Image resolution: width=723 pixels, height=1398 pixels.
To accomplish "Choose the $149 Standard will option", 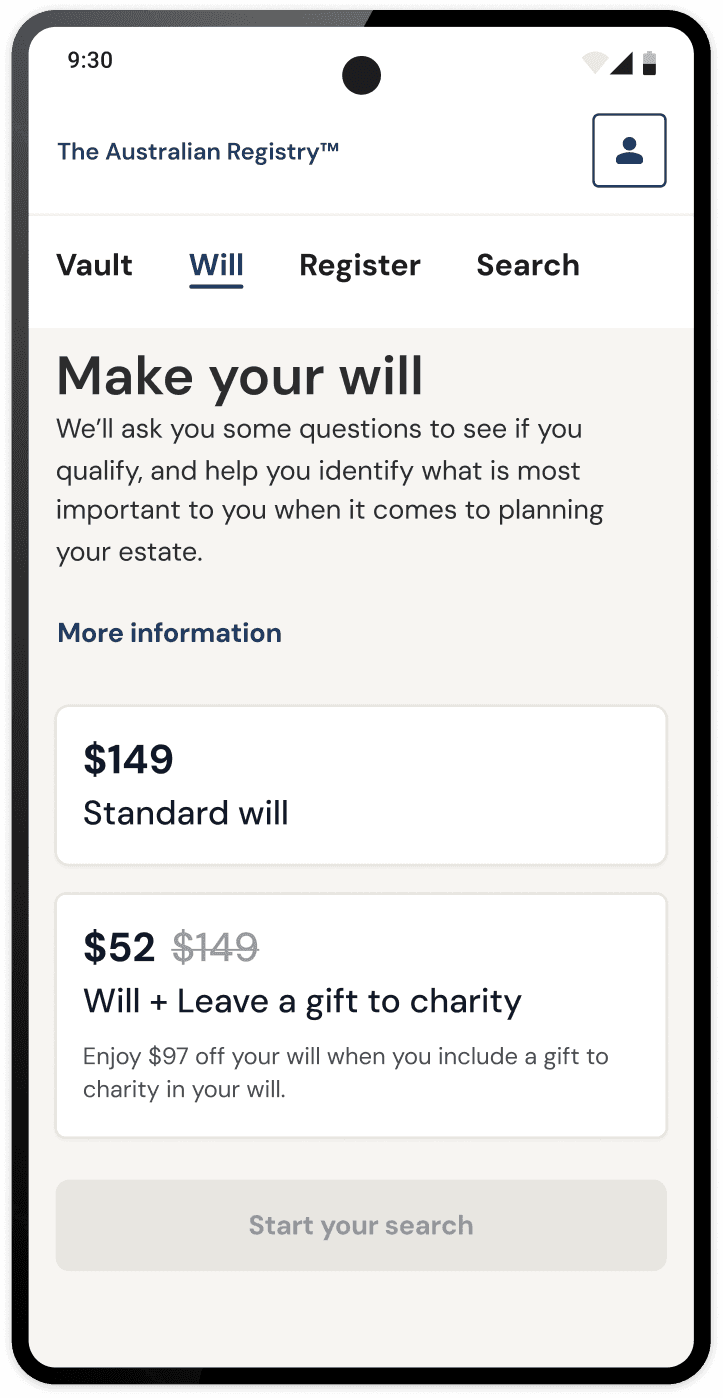I will tap(361, 786).
